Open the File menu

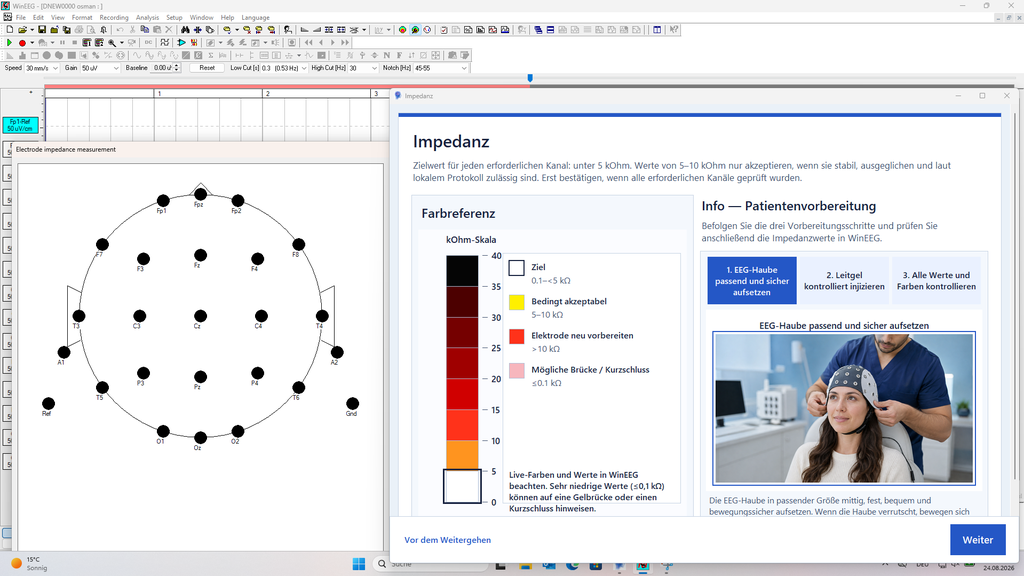coord(20,18)
